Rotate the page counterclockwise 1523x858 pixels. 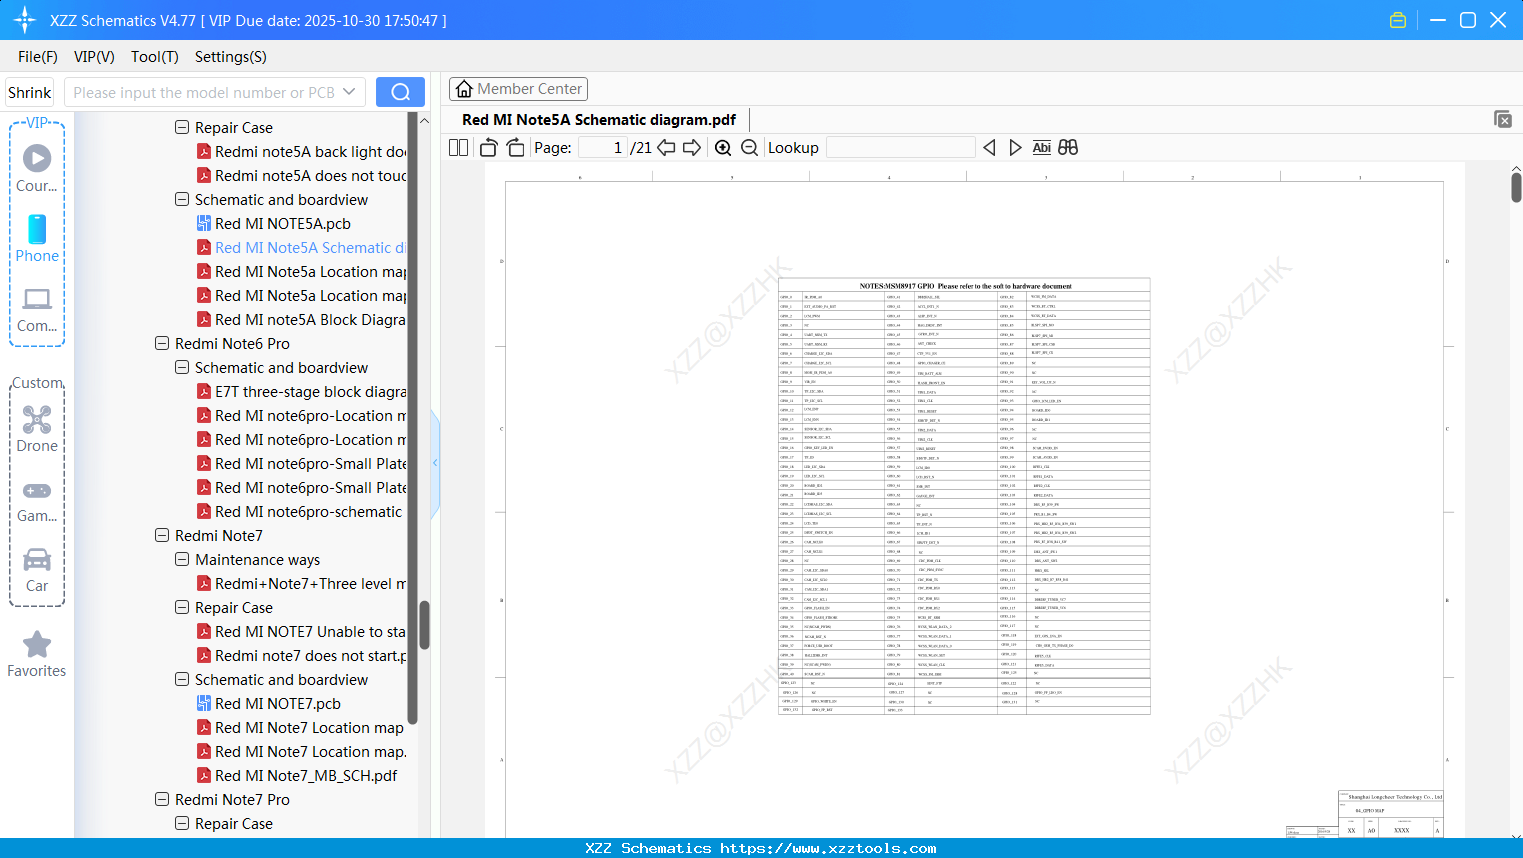[x=488, y=148]
